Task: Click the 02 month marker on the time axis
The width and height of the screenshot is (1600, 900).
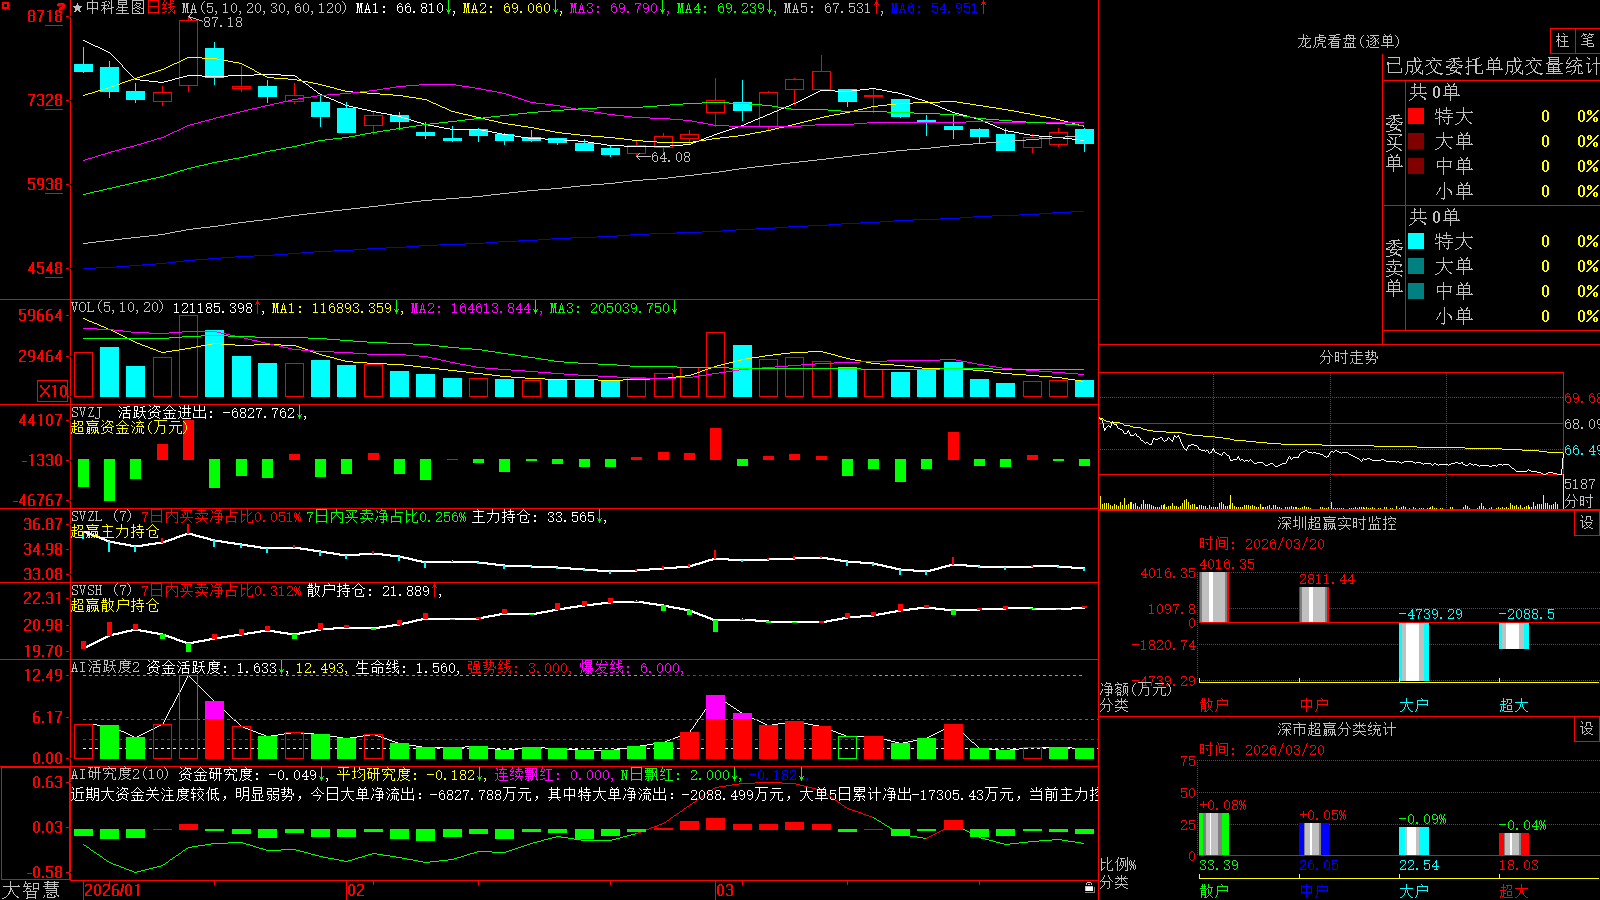Action: (356, 890)
